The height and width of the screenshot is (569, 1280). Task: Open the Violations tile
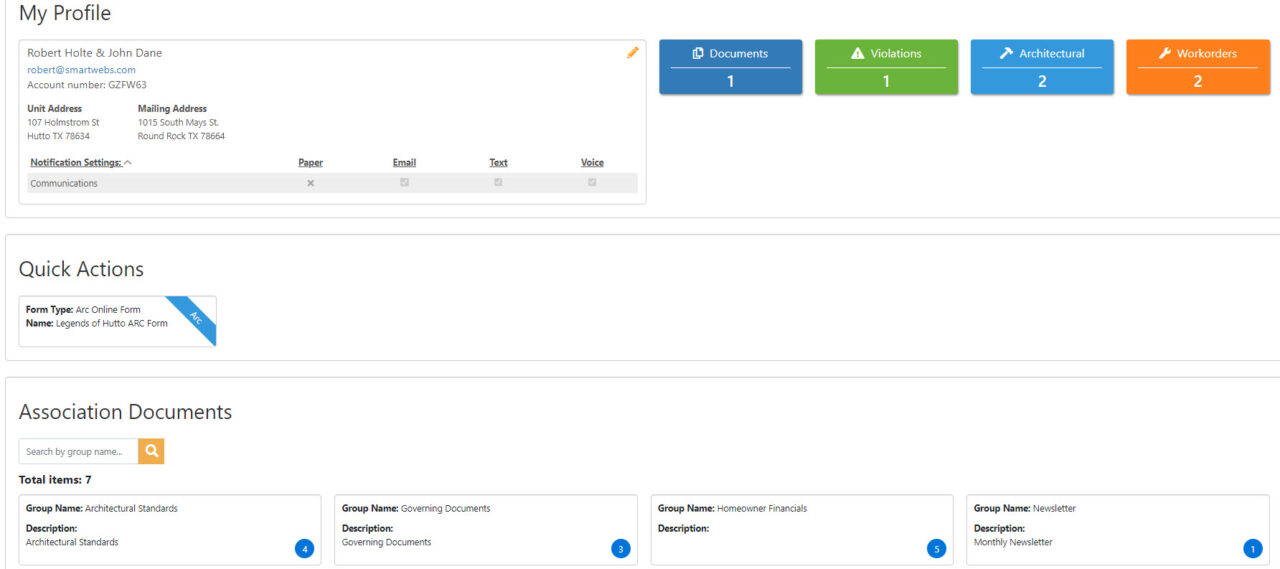pyautogui.click(x=886, y=66)
